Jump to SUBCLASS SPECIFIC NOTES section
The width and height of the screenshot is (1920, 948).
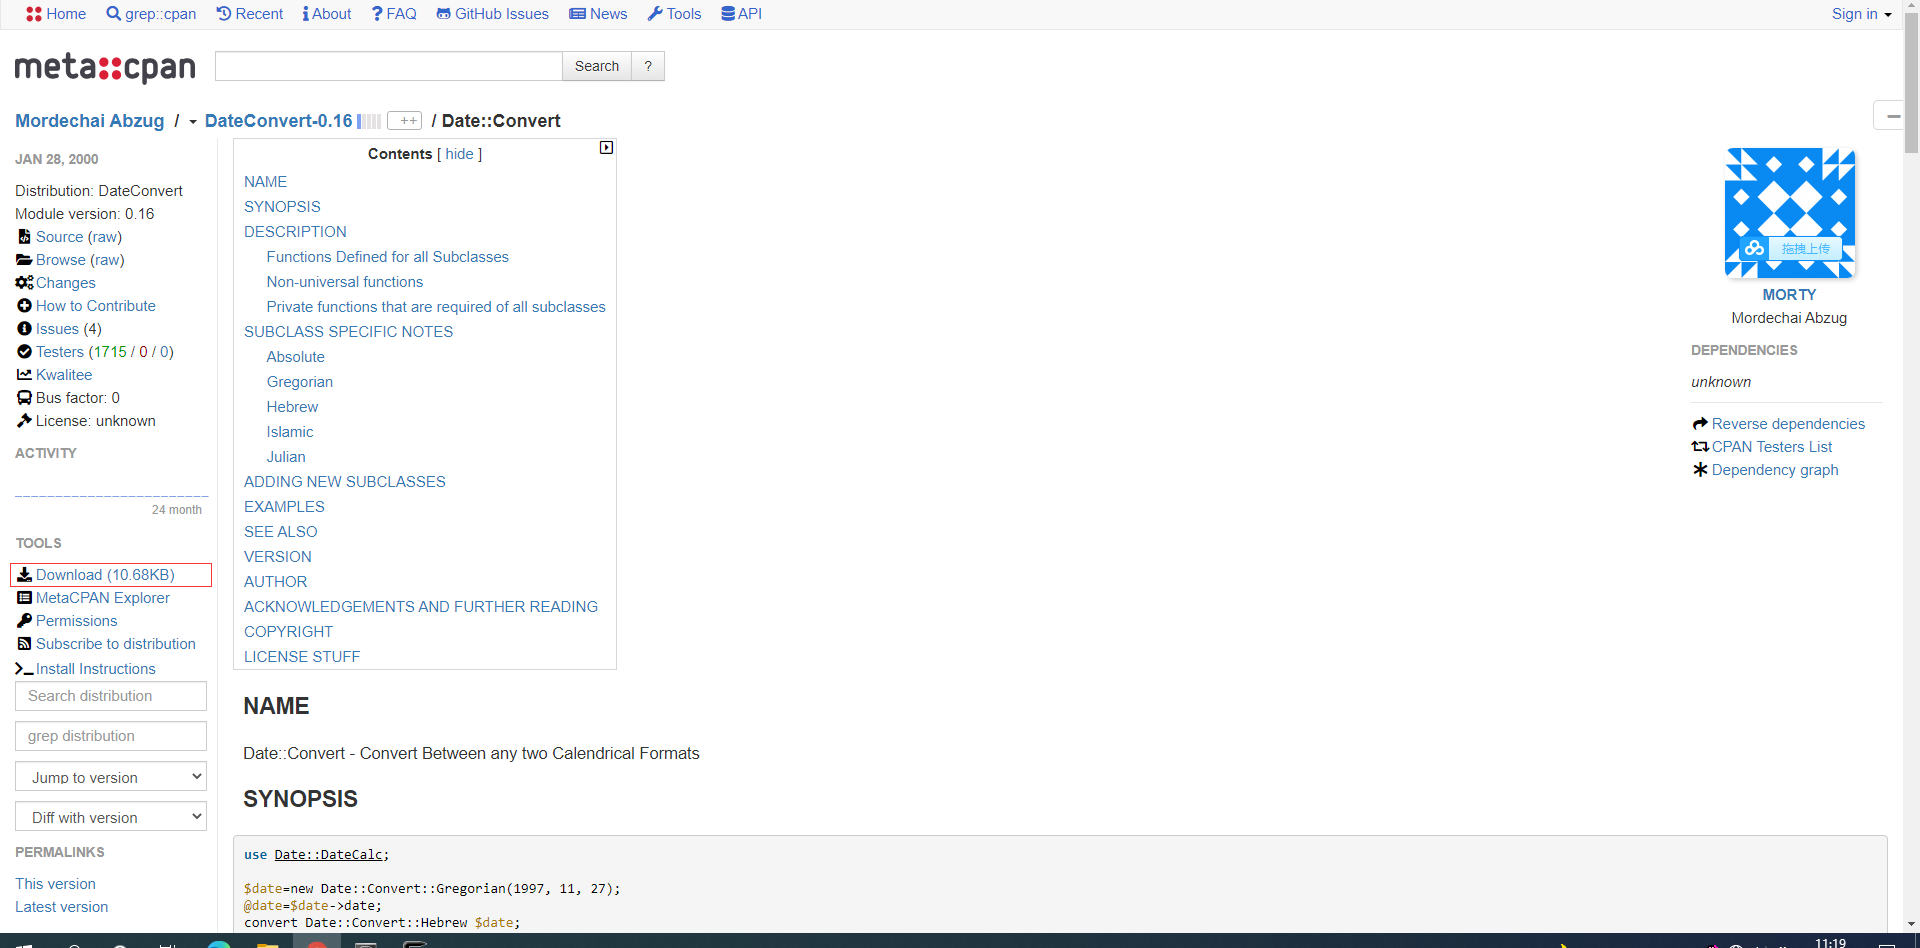click(x=349, y=332)
